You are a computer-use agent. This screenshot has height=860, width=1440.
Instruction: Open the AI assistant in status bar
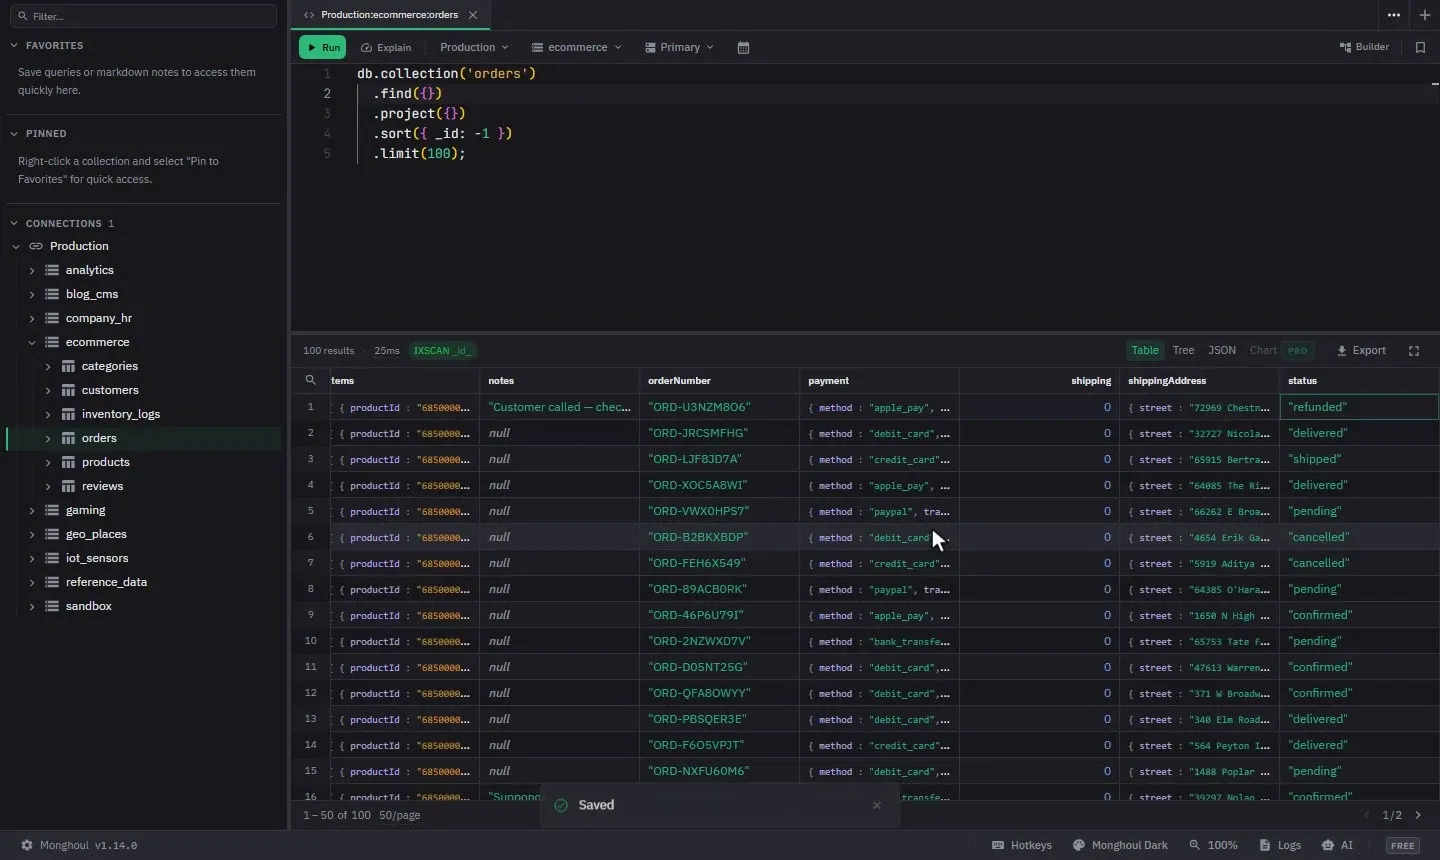pyautogui.click(x=1337, y=845)
